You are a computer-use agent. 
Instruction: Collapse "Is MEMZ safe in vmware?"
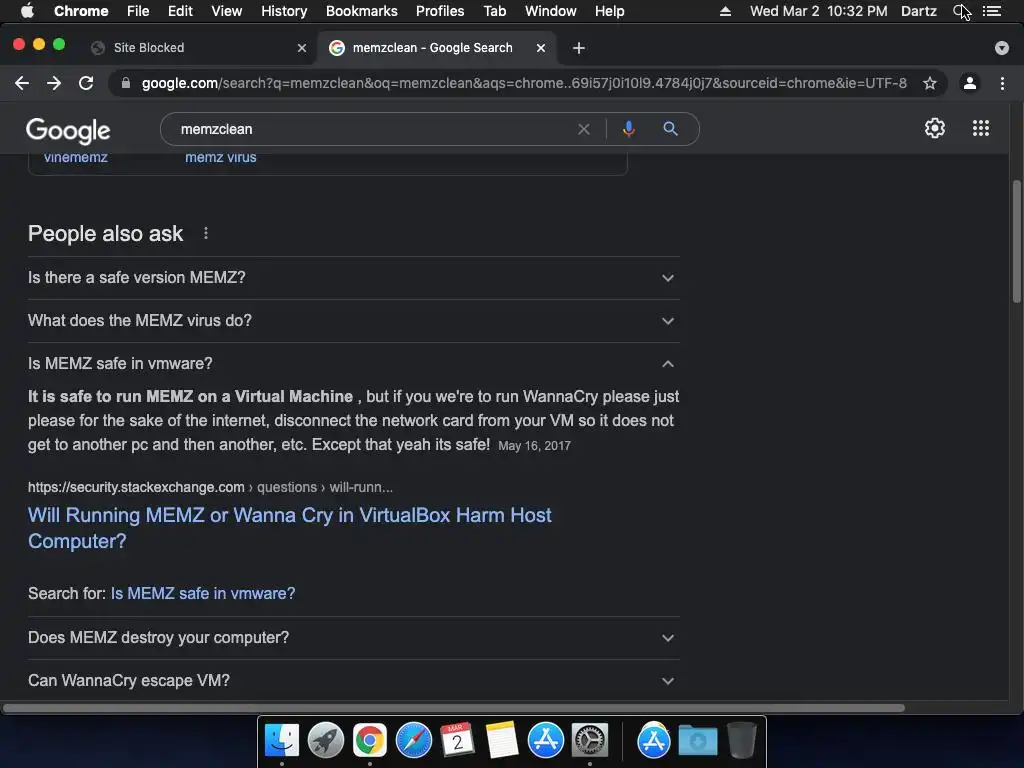coord(353,363)
